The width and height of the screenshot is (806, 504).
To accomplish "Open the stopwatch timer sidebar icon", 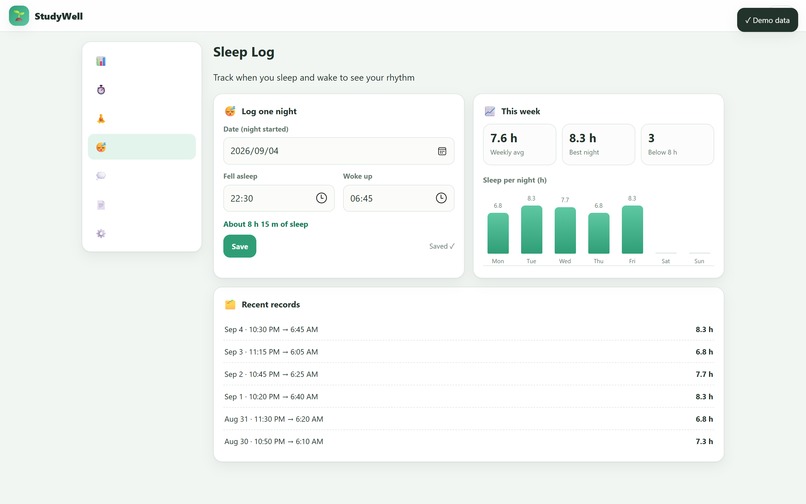I will coord(101,90).
